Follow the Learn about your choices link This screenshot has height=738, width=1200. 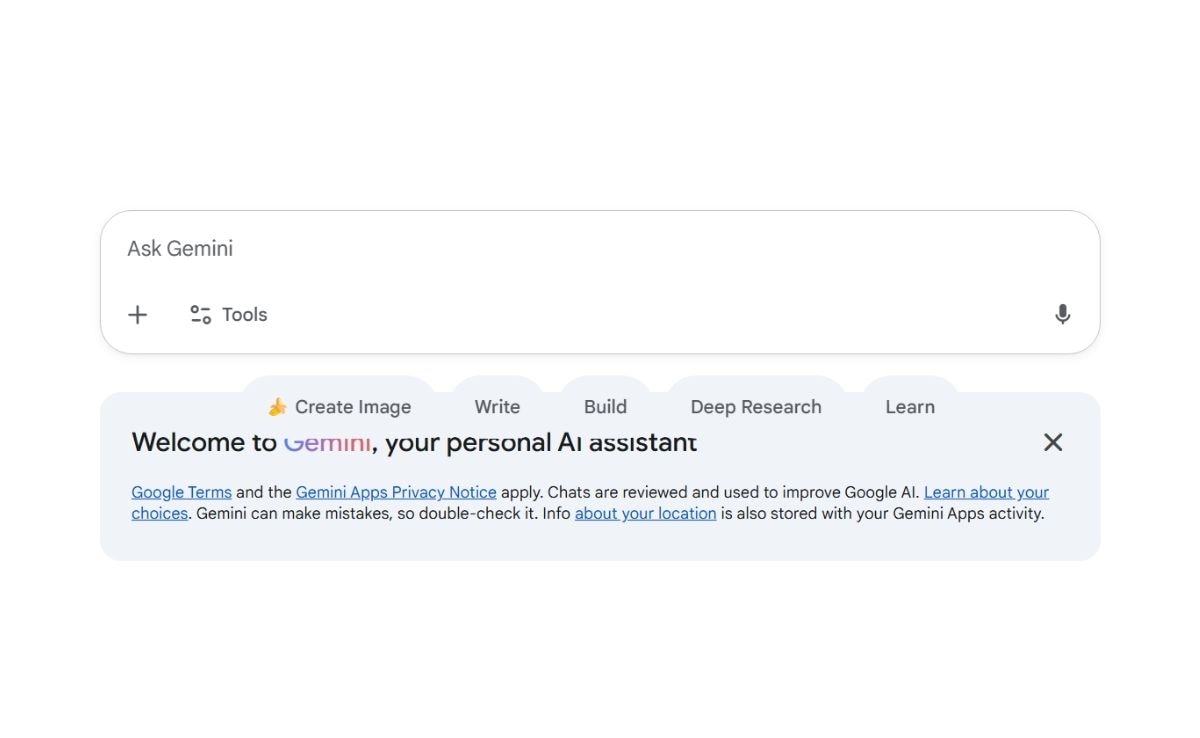click(x=986, y=492)
